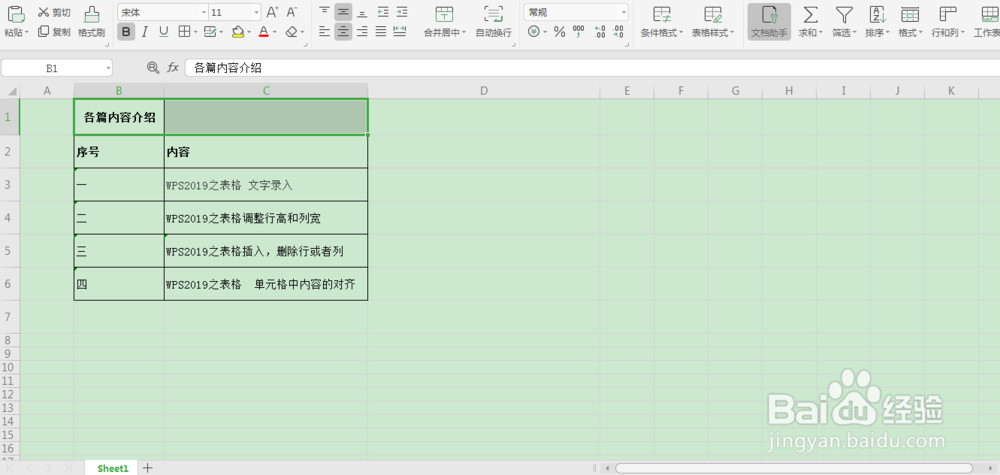The width and height of the screenshot is (1000, 475).
Task: Click the Sort (排序) A-Z icon
Action: coord(878,15)
